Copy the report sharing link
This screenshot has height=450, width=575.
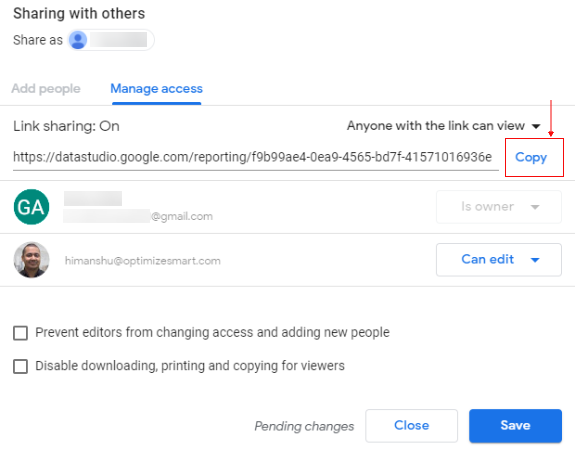(x=531, y=157)
